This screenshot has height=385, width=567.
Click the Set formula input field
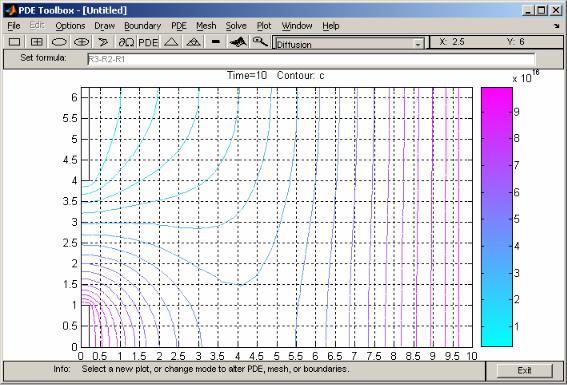(311, 59)
